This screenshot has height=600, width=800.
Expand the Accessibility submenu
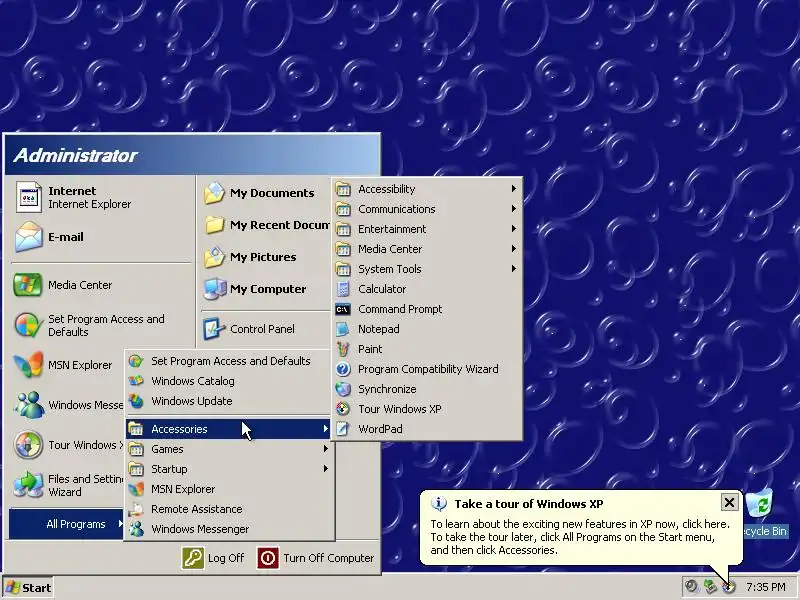tap(427, 189)
